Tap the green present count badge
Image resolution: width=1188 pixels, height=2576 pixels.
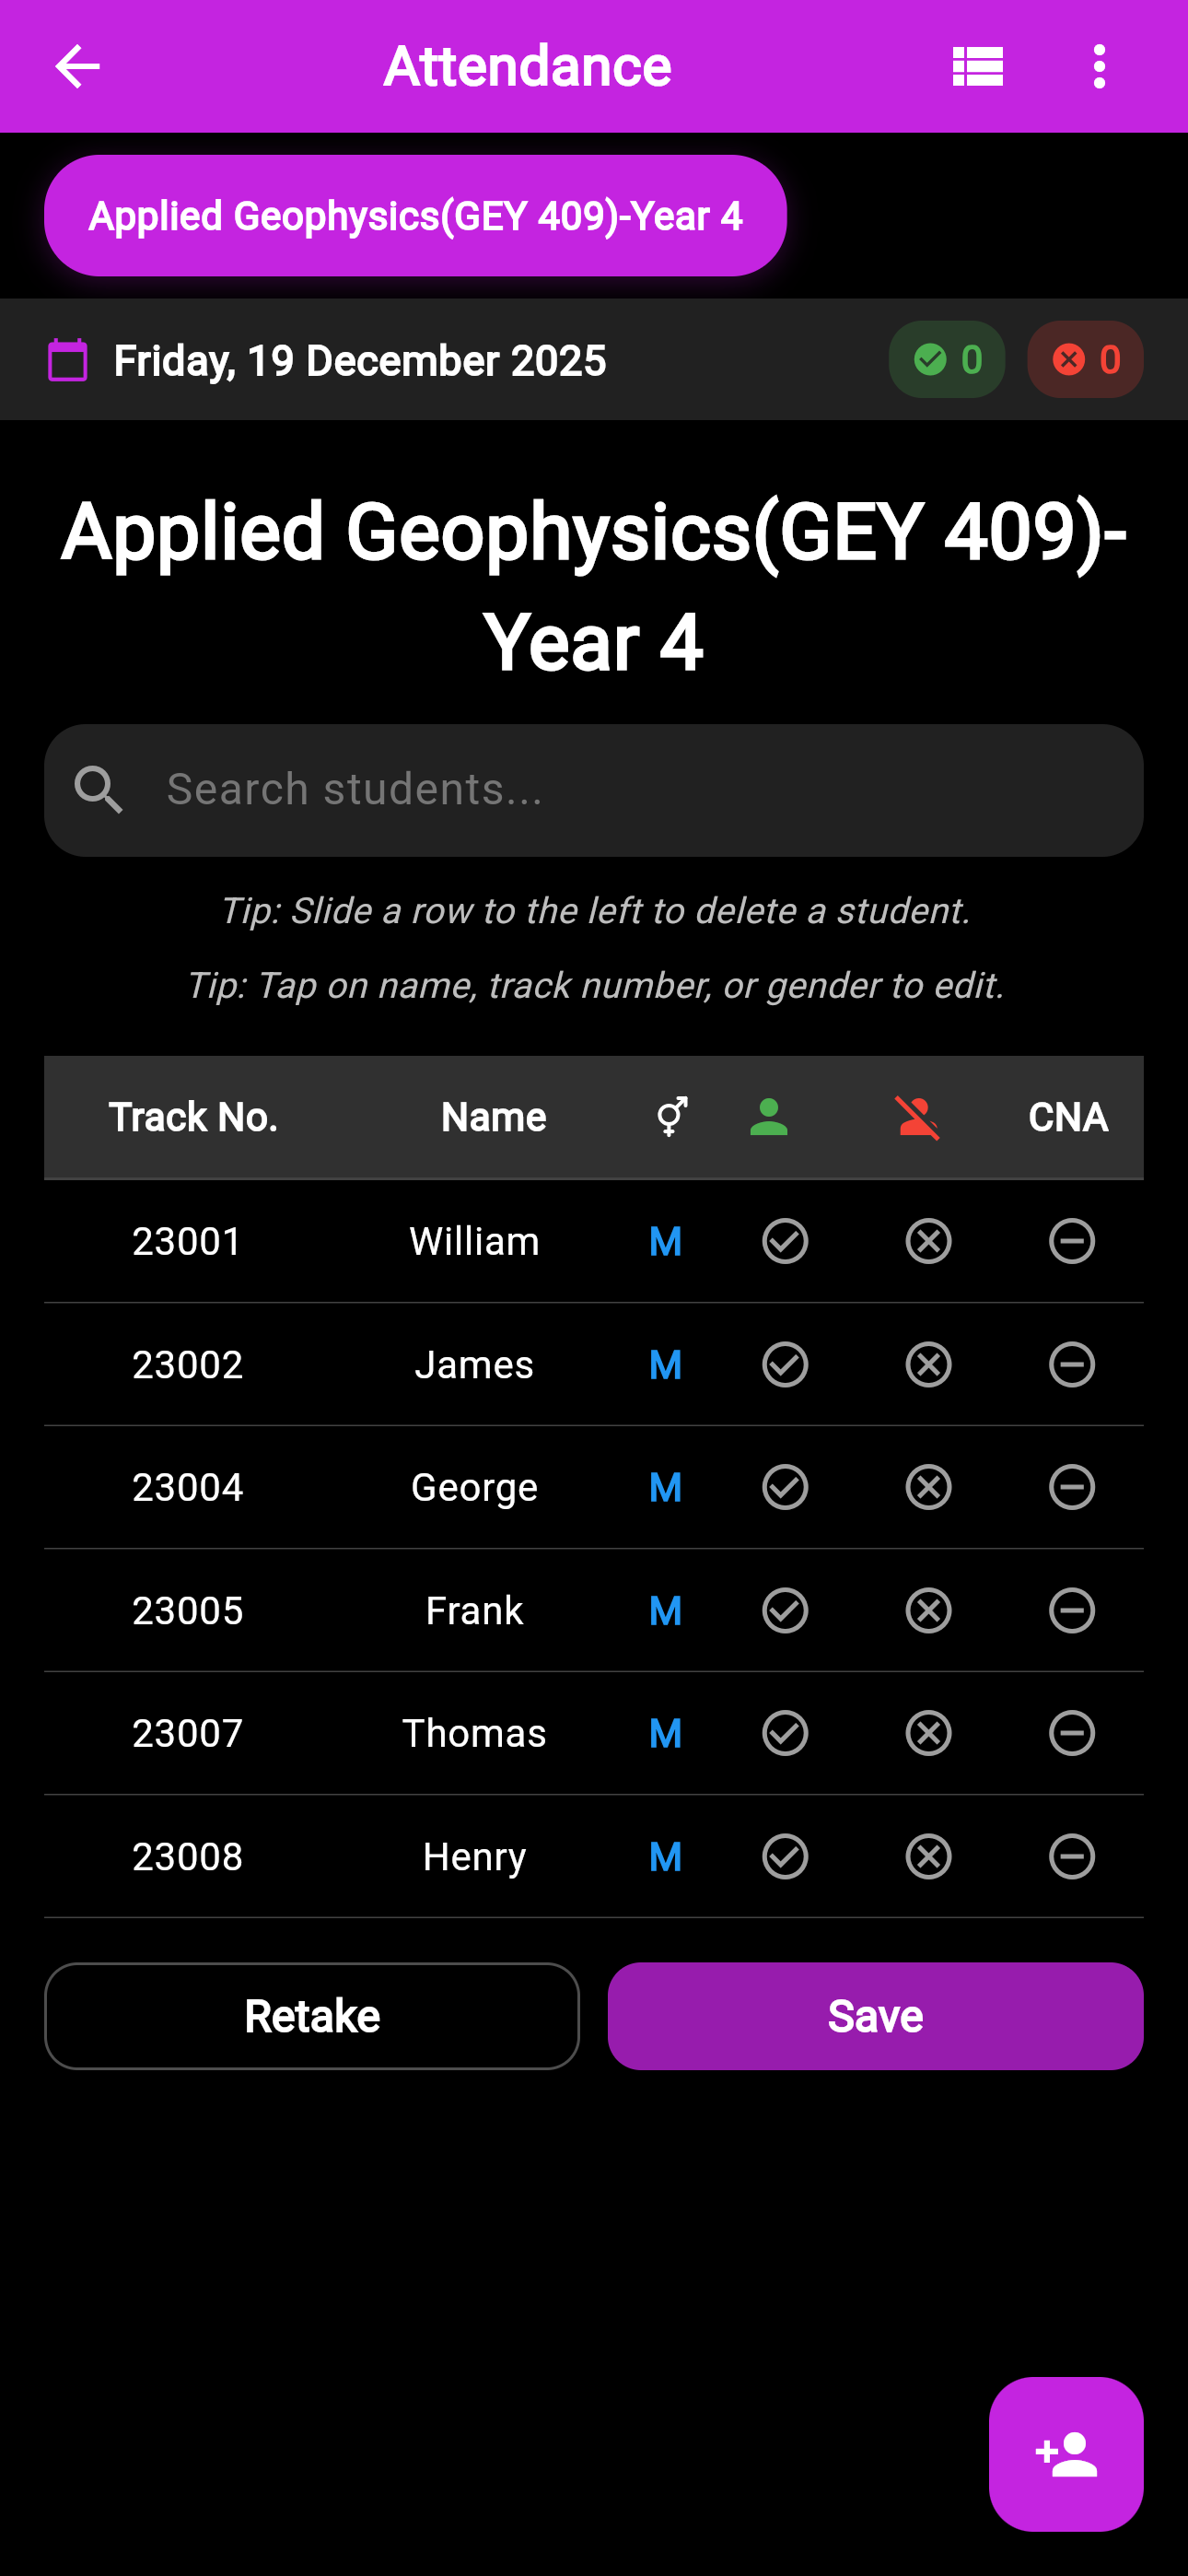coord(946,360)
